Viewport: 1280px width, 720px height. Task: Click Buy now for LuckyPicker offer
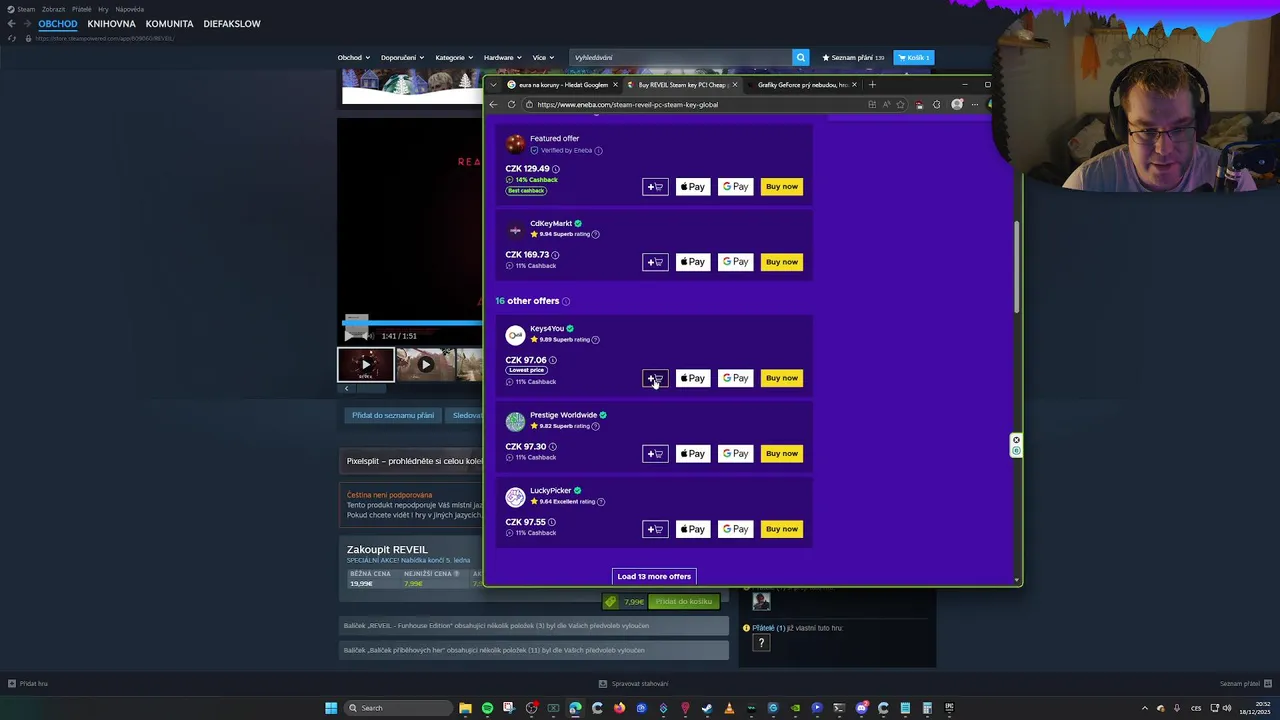tap(782, 529)
